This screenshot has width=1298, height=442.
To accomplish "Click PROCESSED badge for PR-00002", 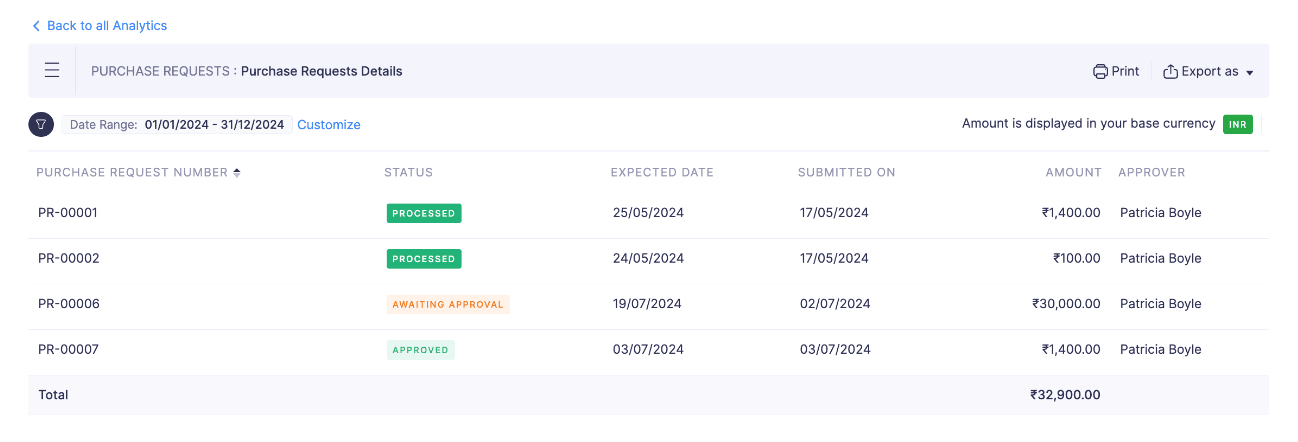I will point(424,259).
